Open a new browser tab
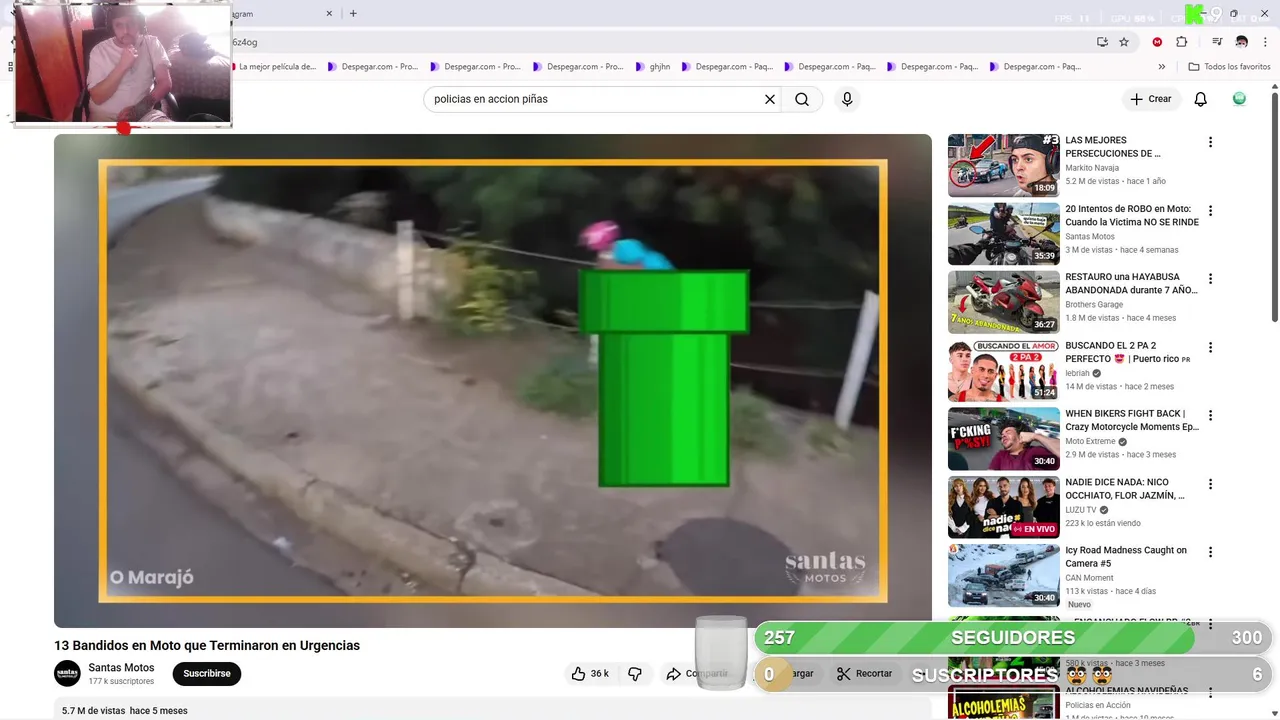1280x720 pixels. [353, 14]
